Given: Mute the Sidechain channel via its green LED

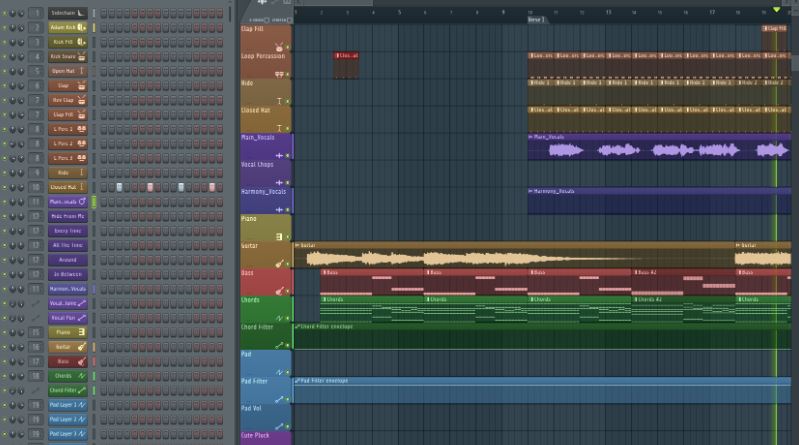Looking at the screenshot, I should tap(5, 13).
